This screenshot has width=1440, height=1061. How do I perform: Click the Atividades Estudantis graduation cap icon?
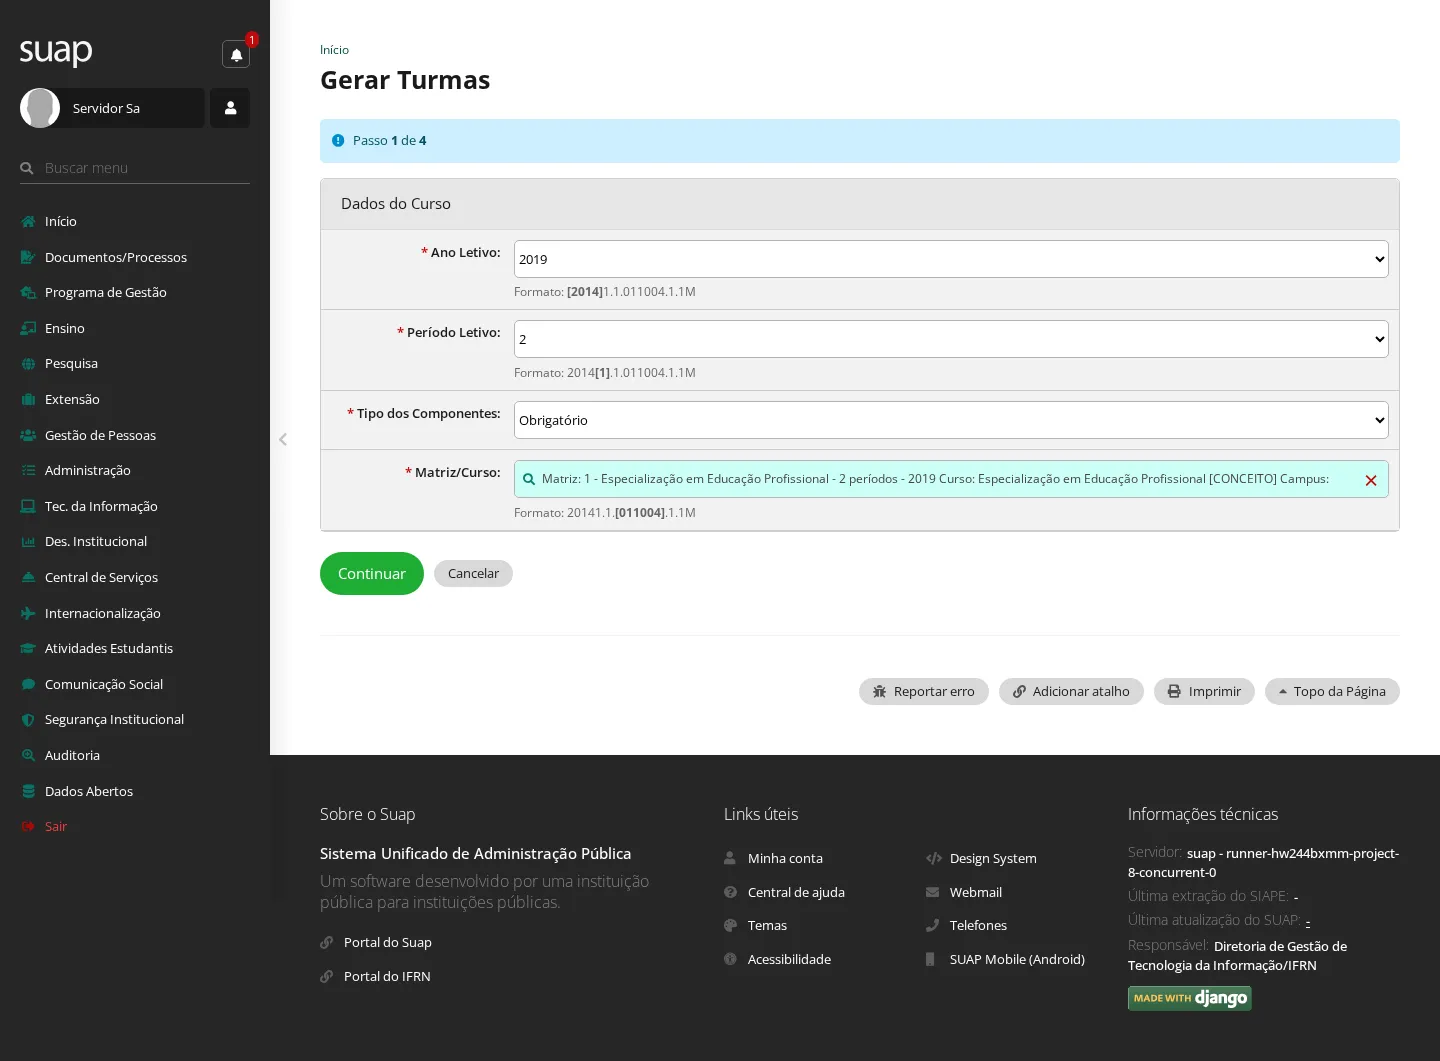tap(28, 648)
